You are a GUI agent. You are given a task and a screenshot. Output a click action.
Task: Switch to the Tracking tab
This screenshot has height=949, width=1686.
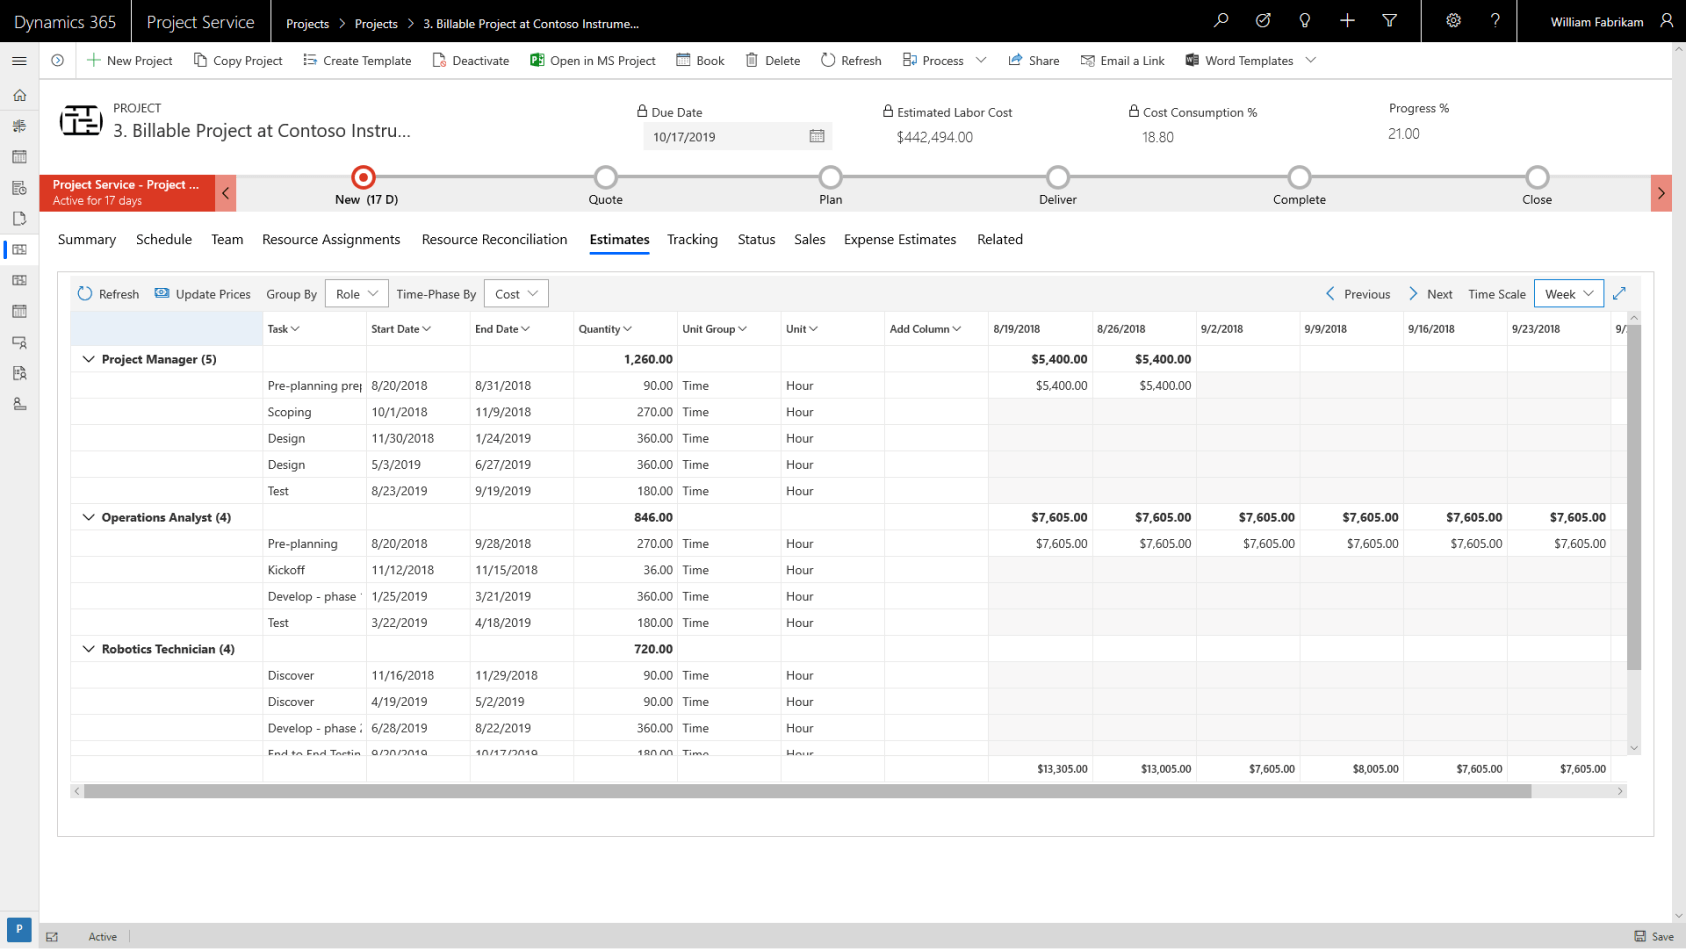pos(692,239)
